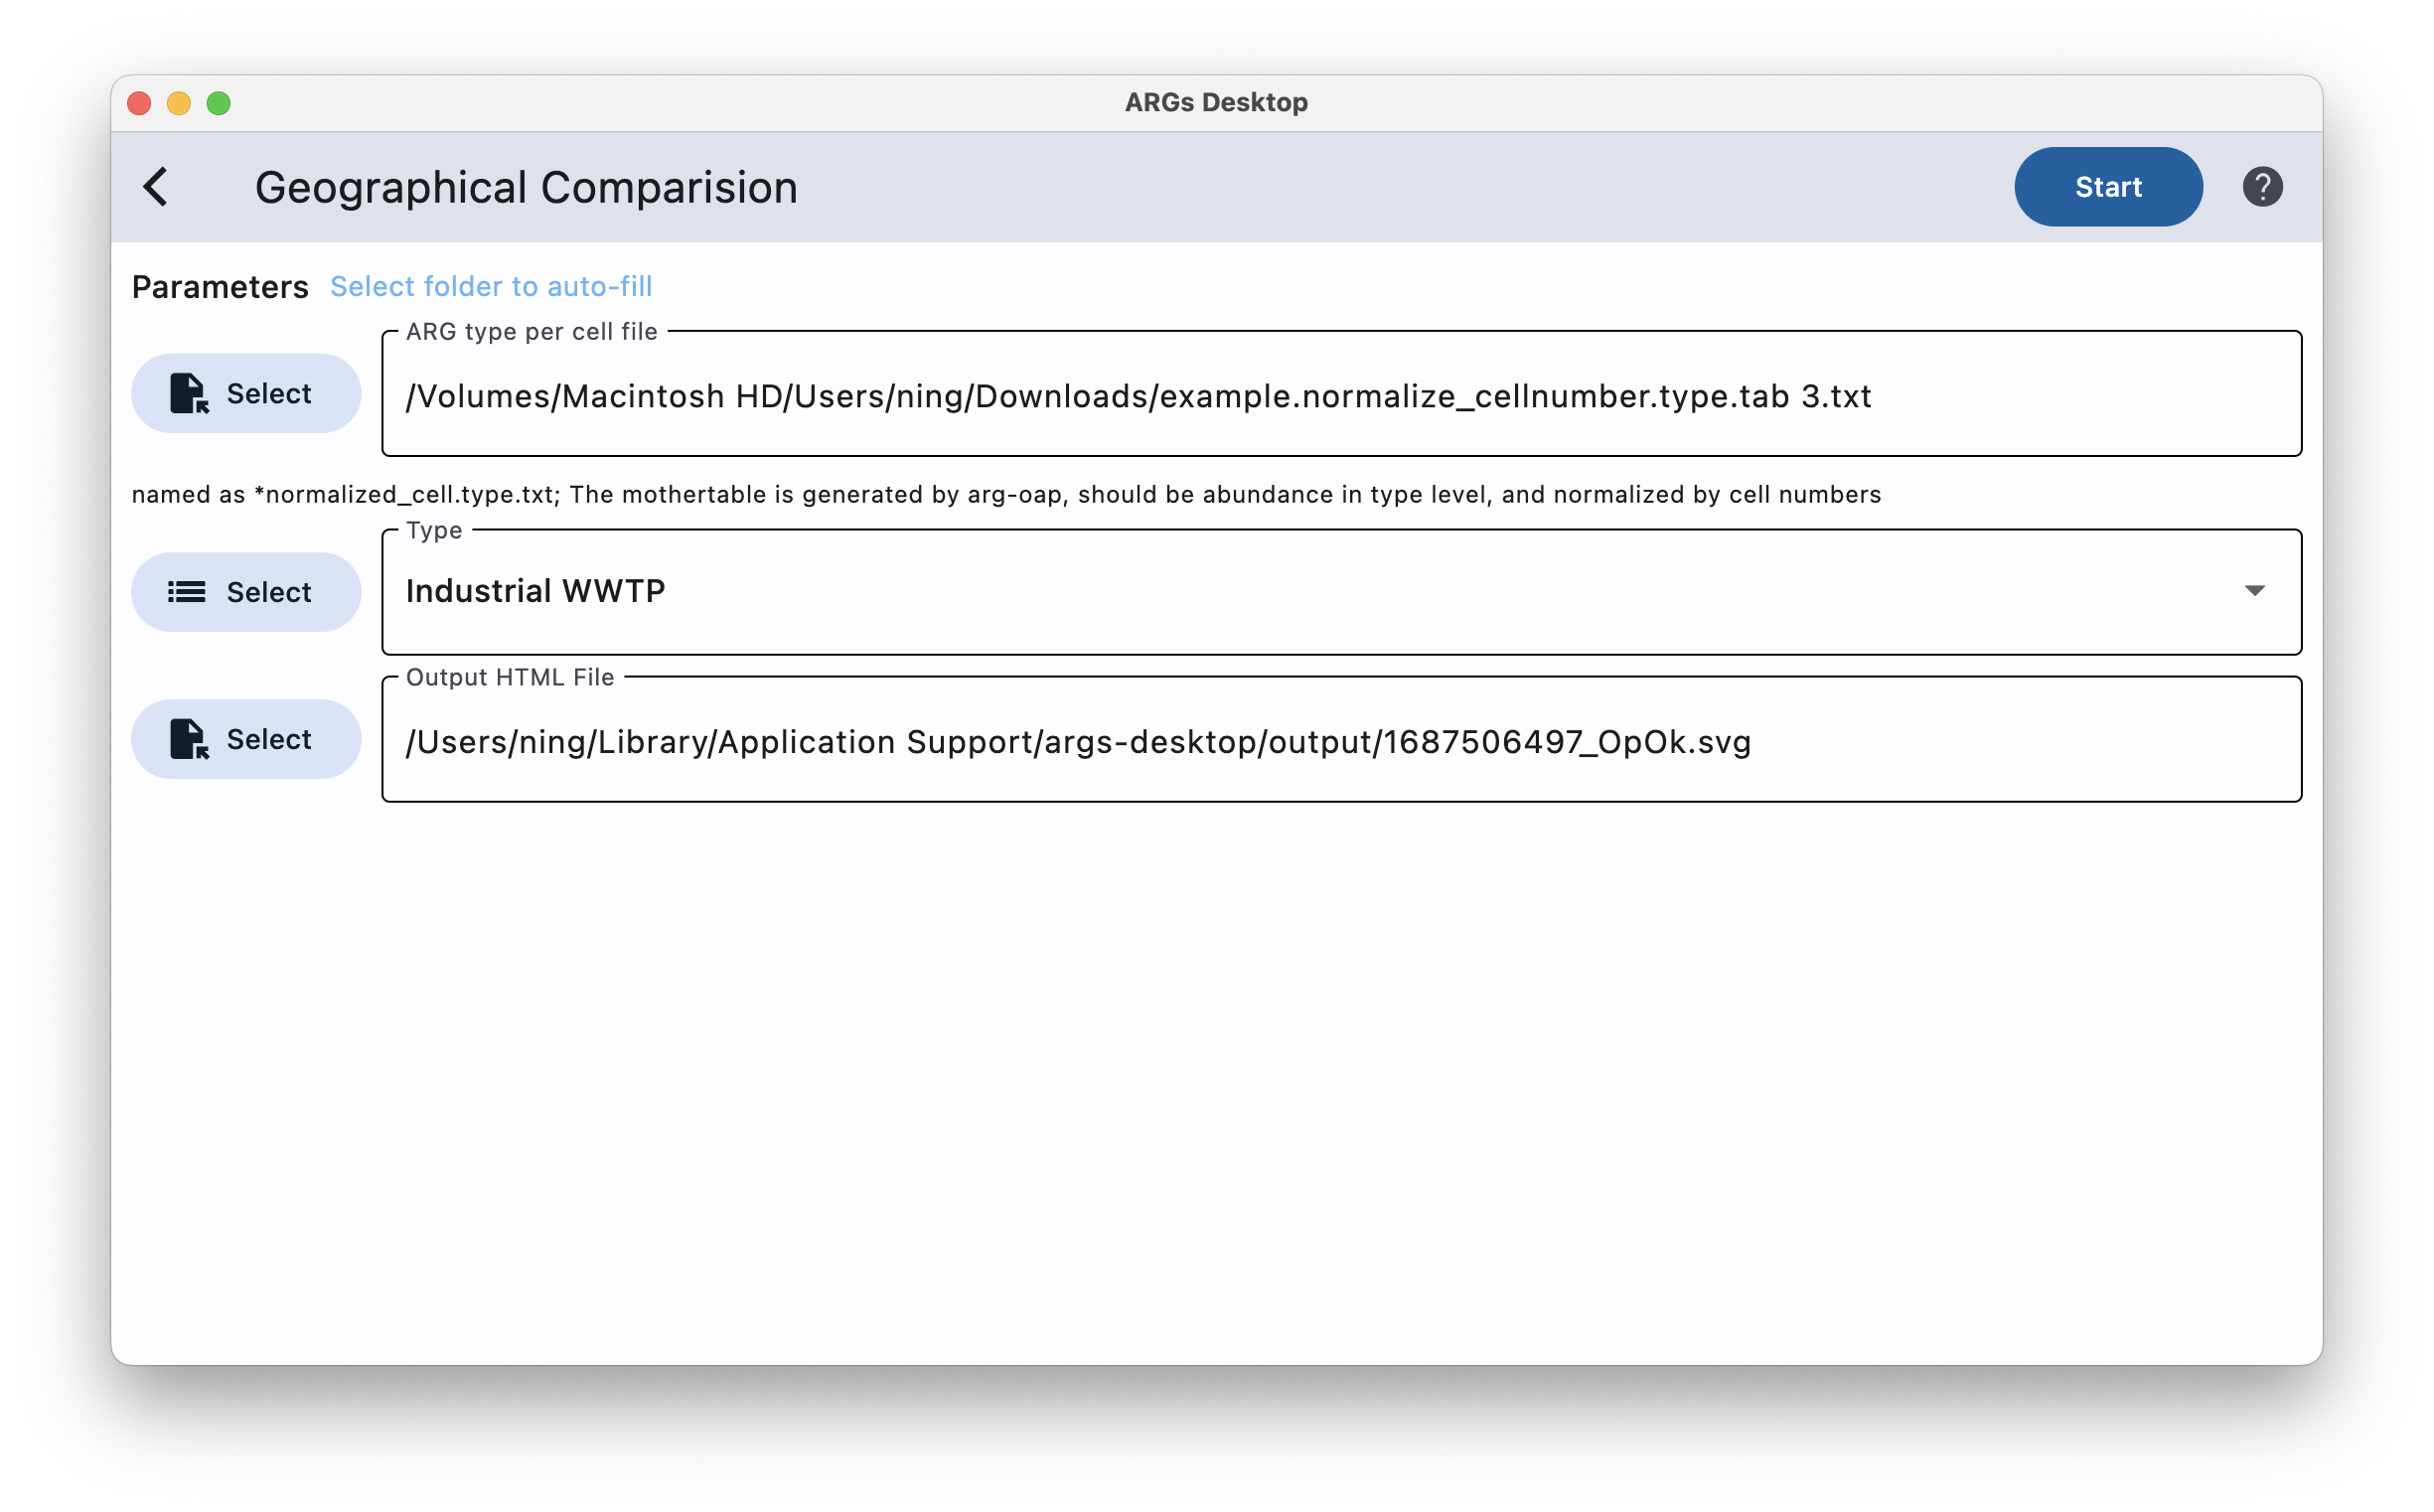Click the help question mark icon
Image resolution: width=2434 pixels, height=1512 pixels.
2263,185
